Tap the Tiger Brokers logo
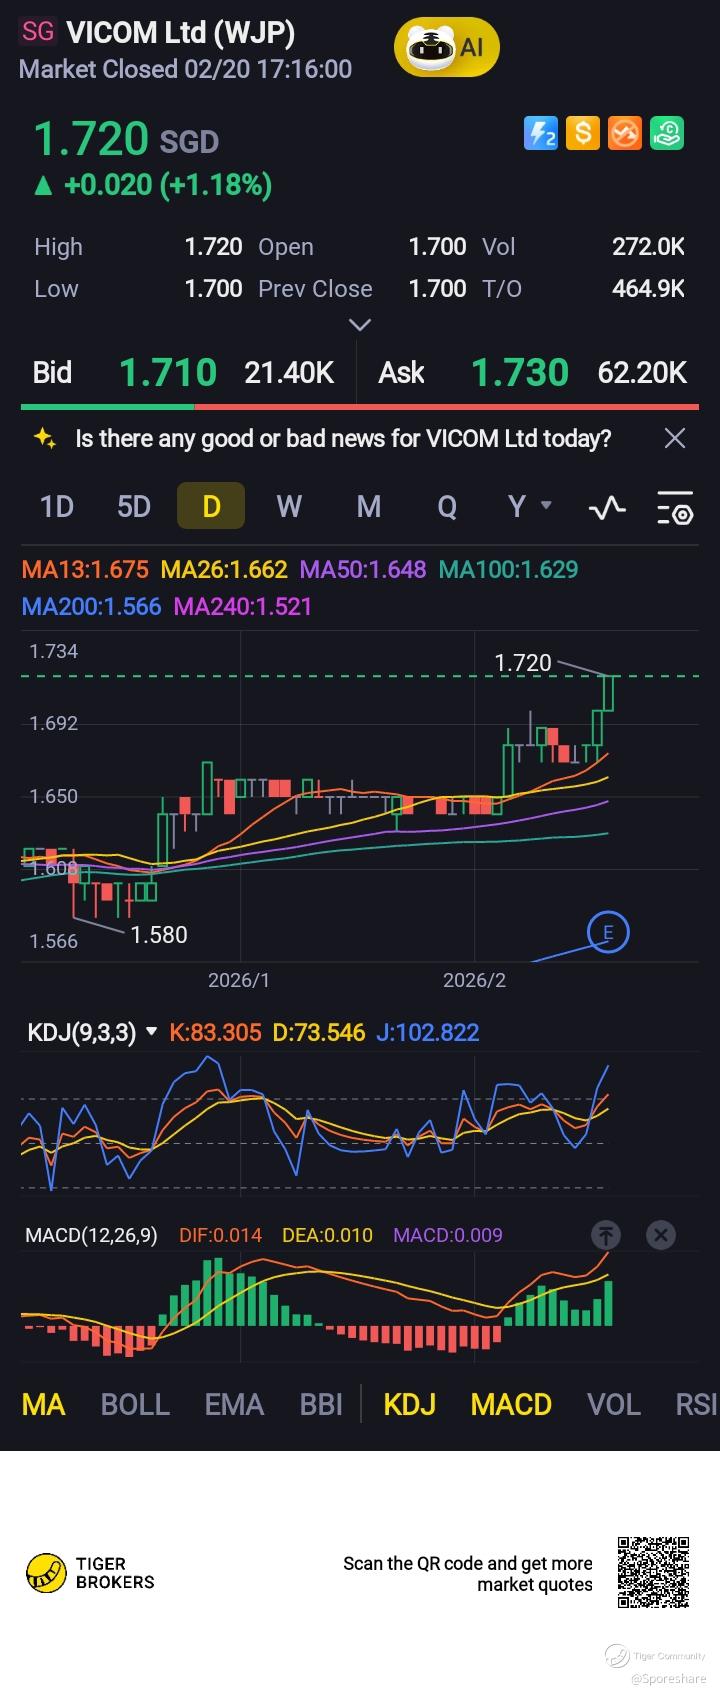720x1695 pixels. pyautogui.click(x=90, y=1573)
